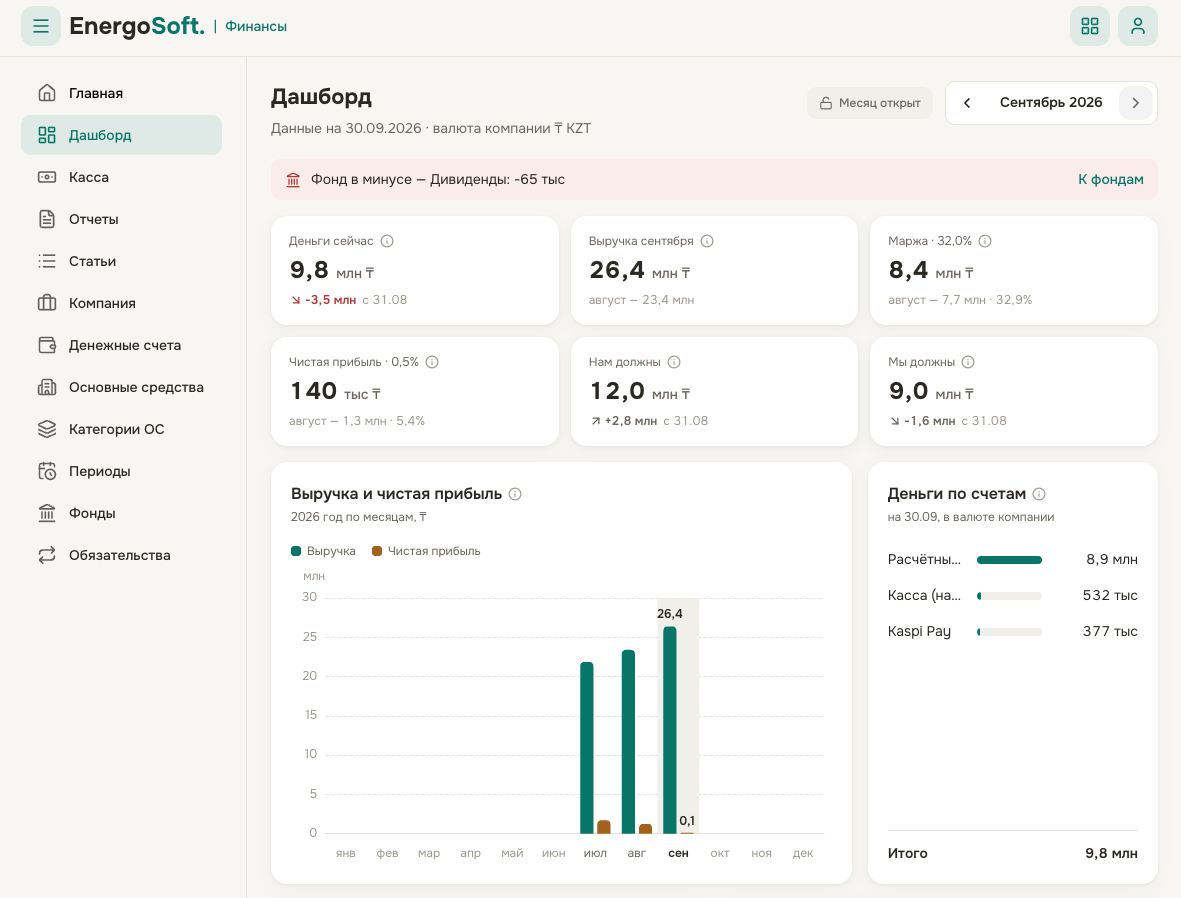Click the Итого 9,8 млн total value

[1111, 854]
